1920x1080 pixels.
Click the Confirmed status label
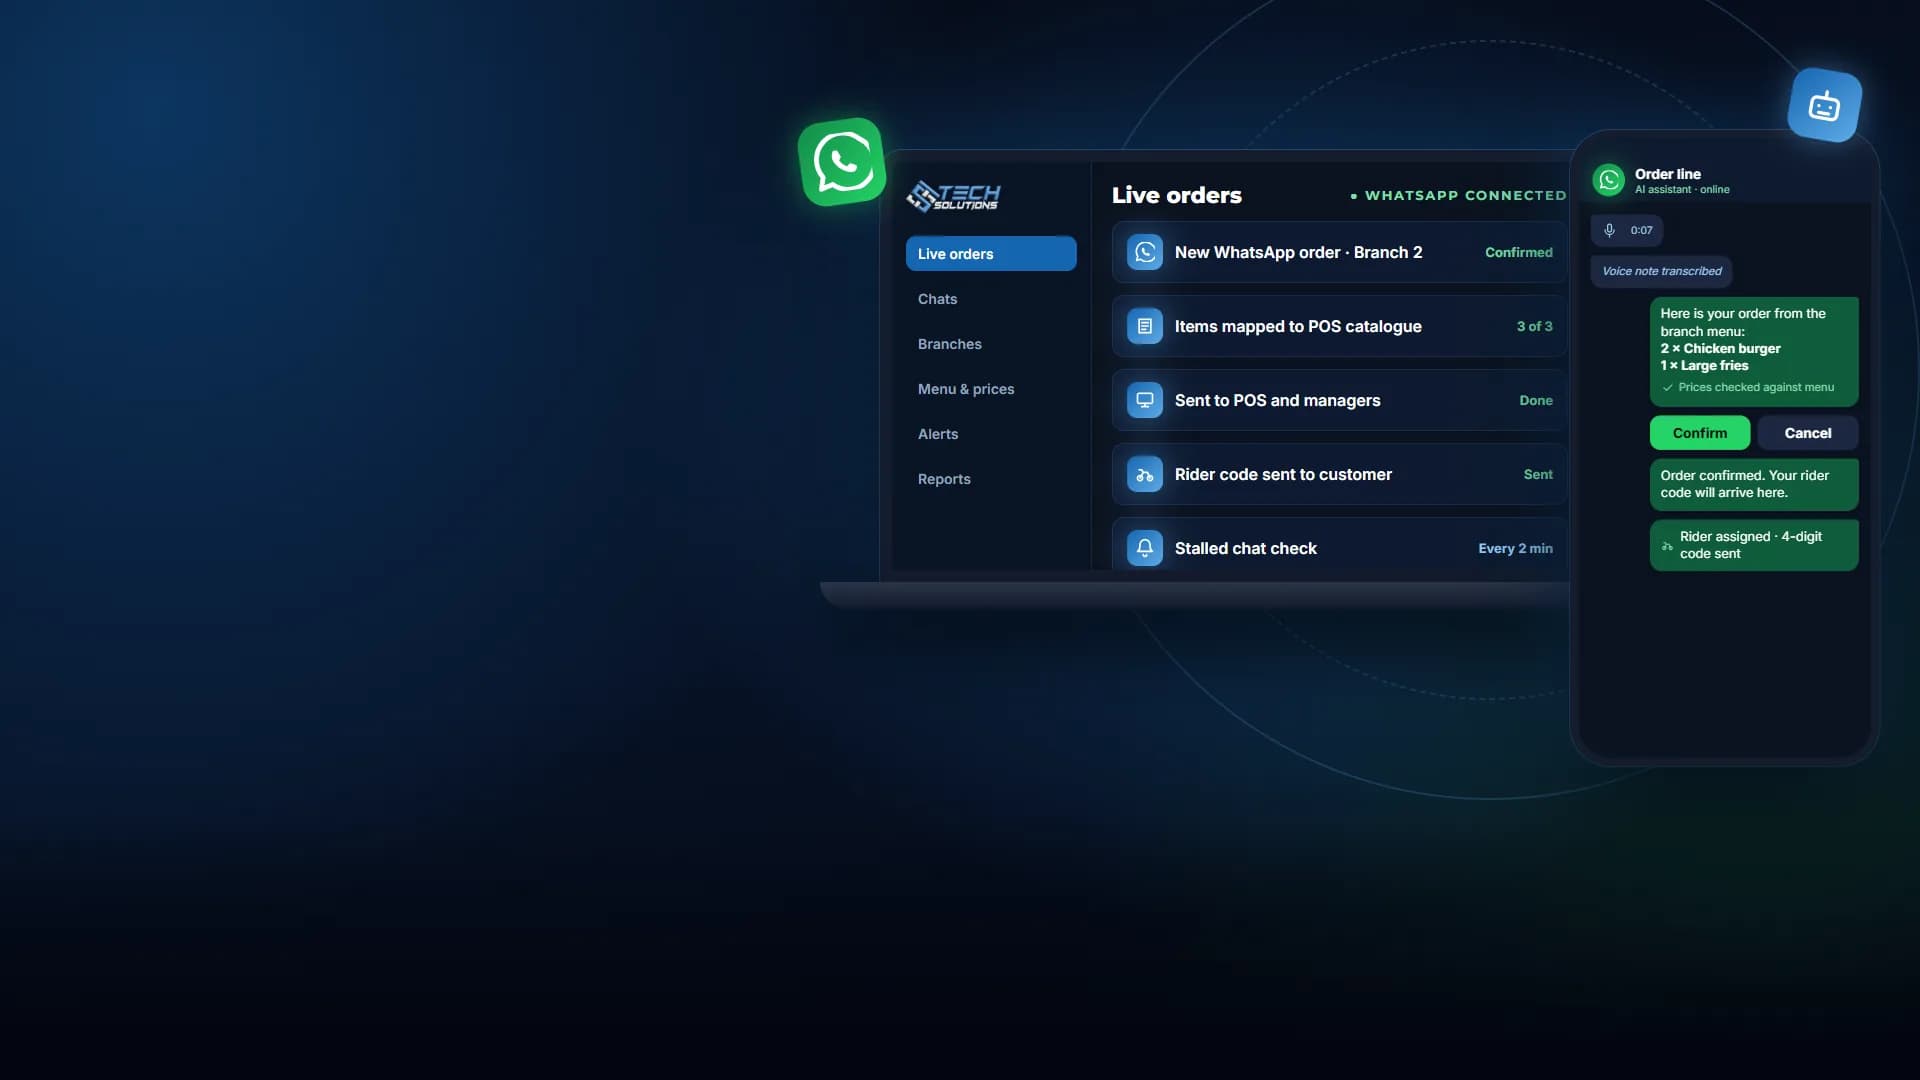coord(1518,252)
